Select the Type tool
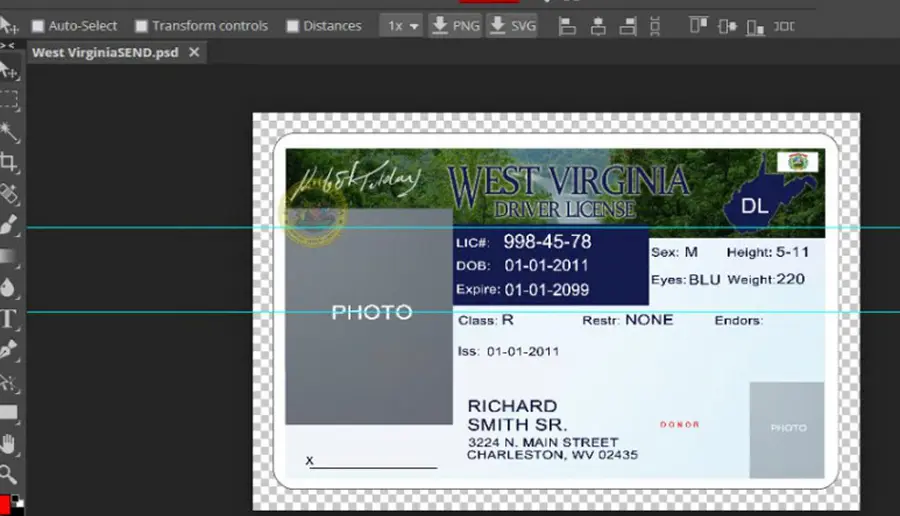 [x=9, y=318]
